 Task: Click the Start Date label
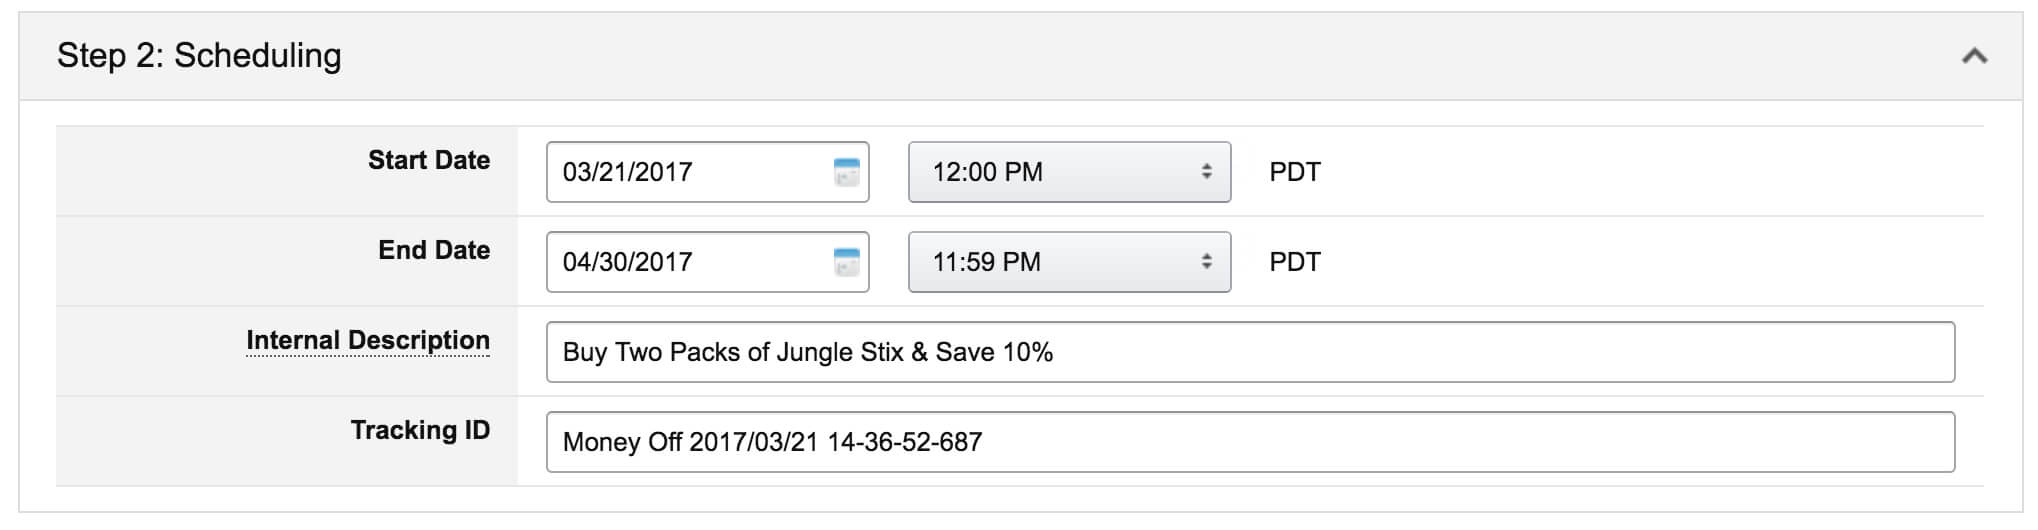click(429, 160)
